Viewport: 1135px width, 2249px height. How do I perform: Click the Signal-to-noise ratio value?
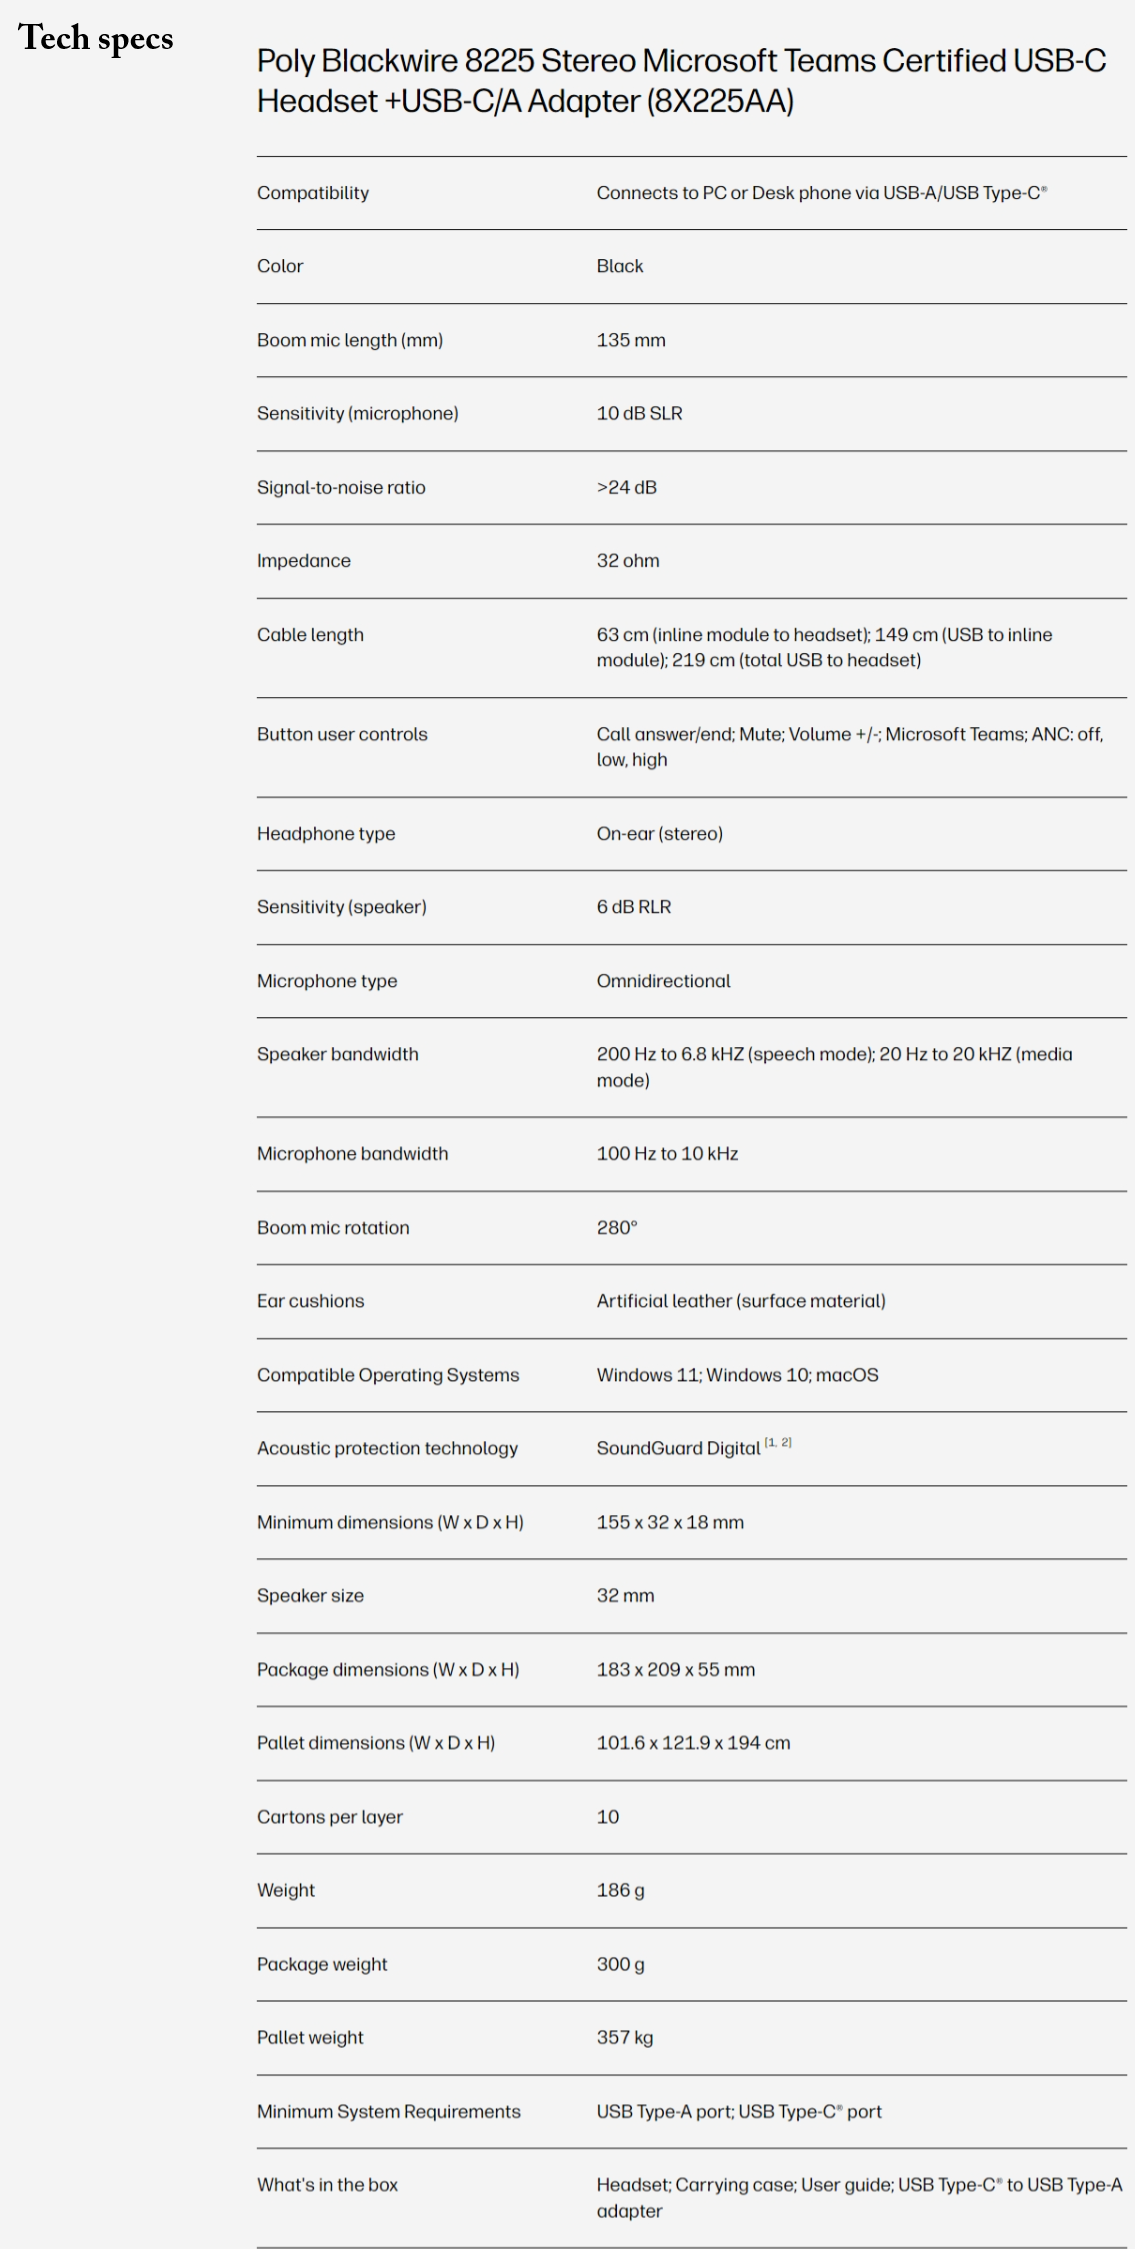pyautogui.click(x=627, y=487)
